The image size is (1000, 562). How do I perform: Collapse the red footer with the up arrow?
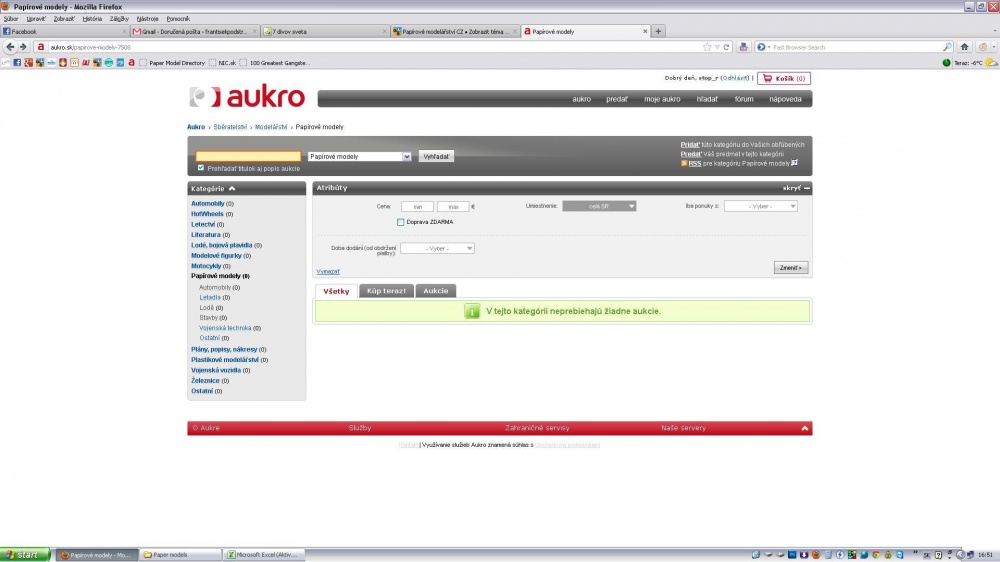coord(804,428)
